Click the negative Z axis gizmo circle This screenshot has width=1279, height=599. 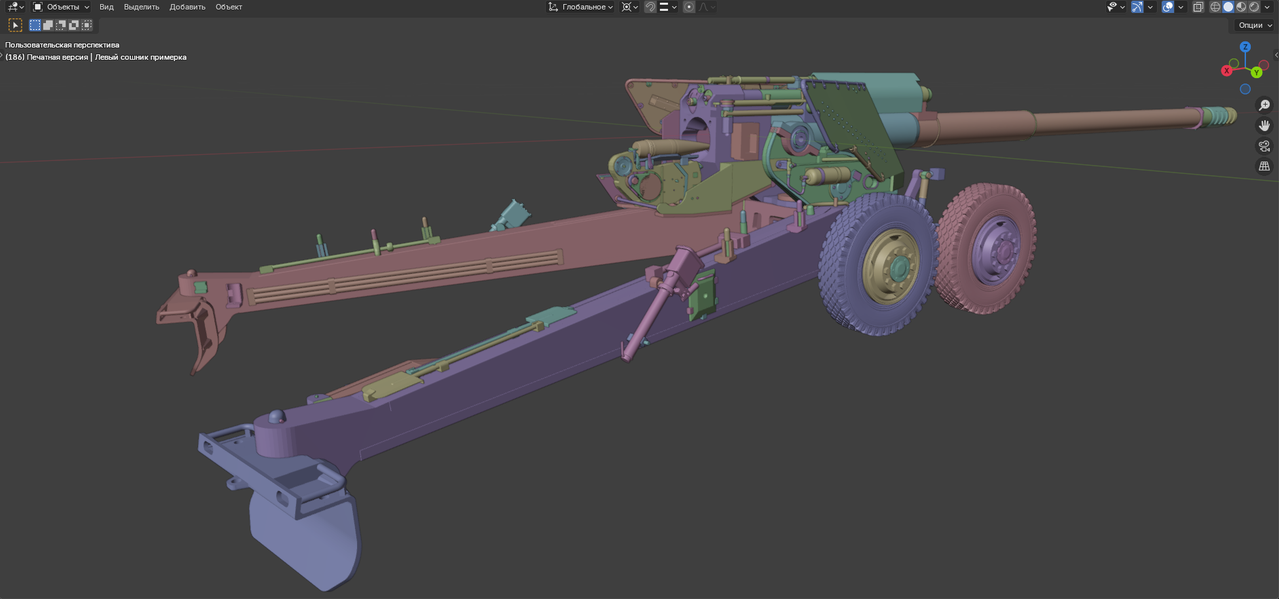point(1245,89)
